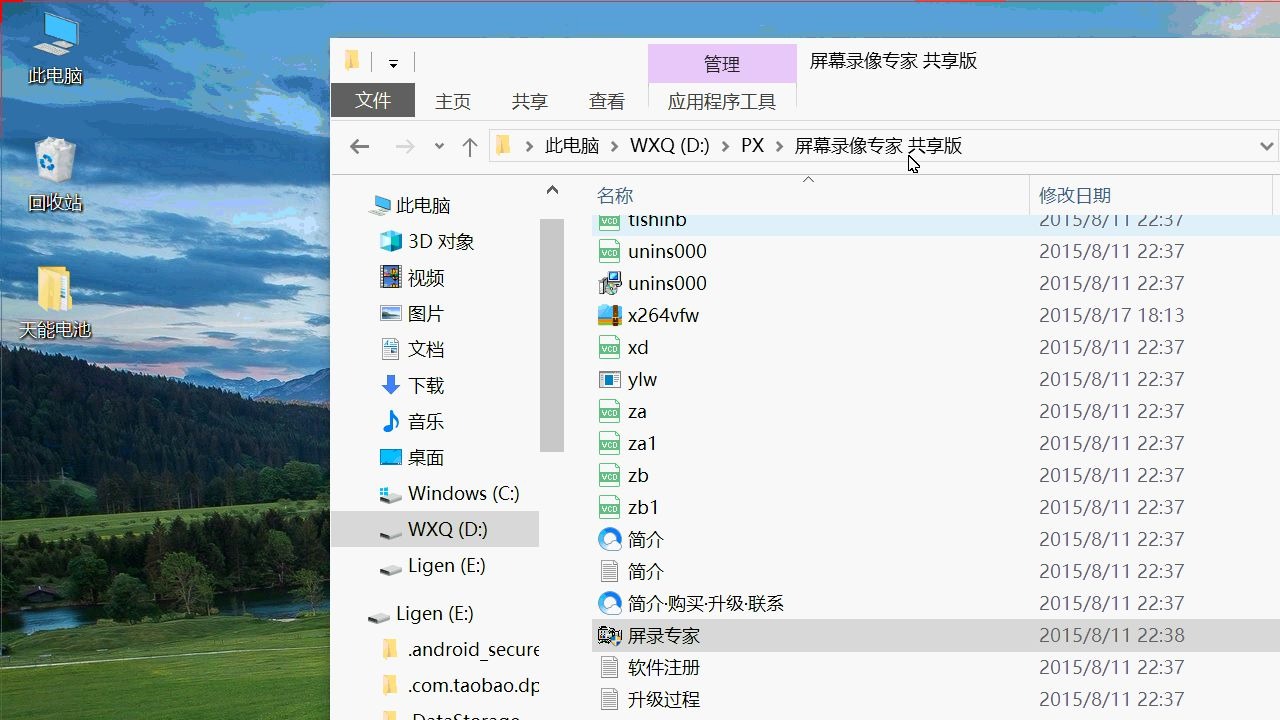The height and width of the screenshot is (720, 1280).
Task: Select the zb1 file icon
Action: coord(610,508)
